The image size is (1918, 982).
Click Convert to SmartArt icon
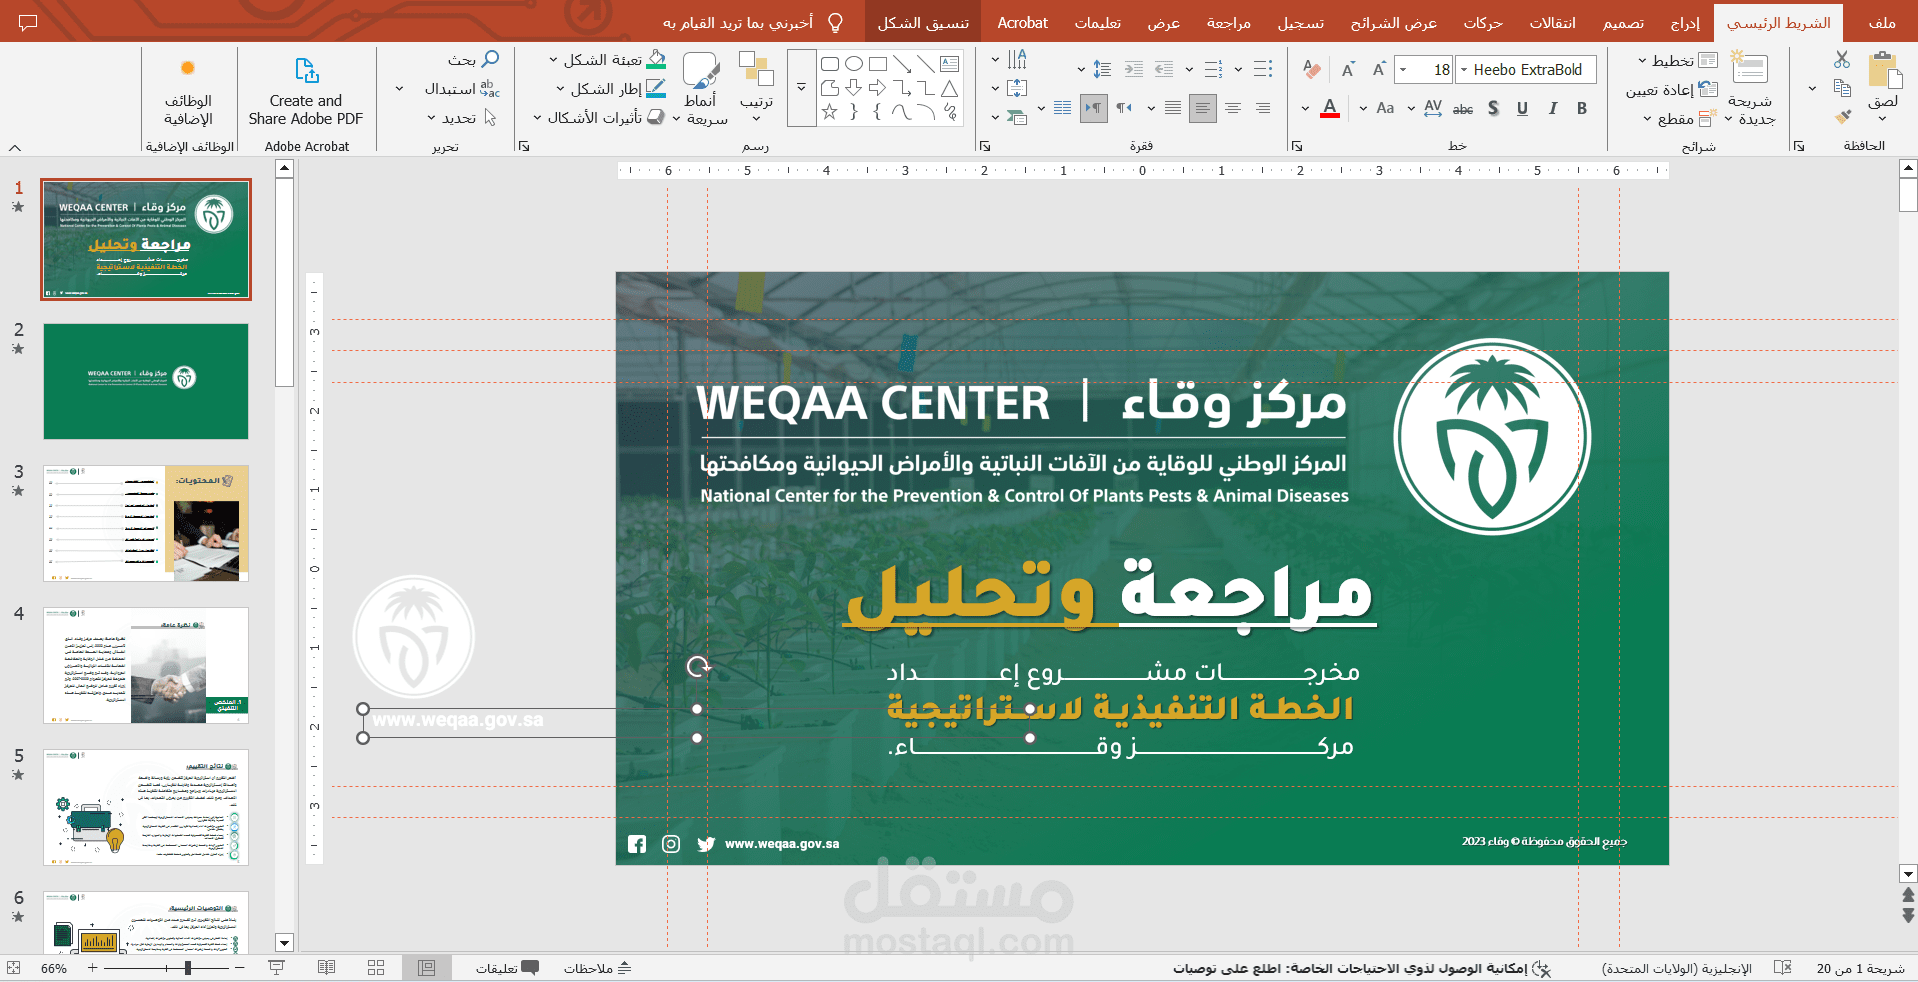[1017, 117]
